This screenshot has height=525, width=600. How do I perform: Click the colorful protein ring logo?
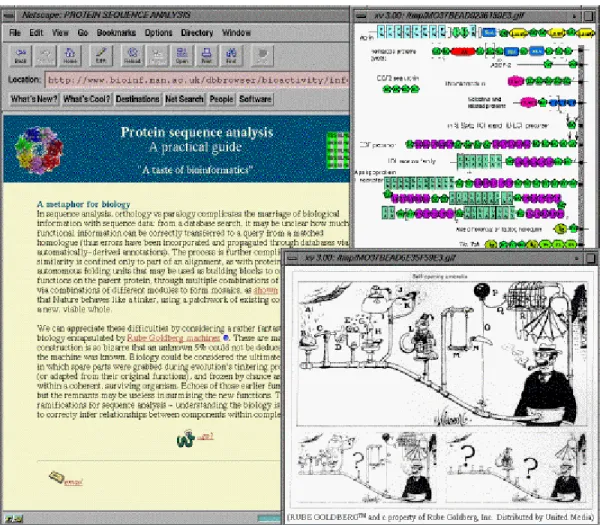coord(39,150)
